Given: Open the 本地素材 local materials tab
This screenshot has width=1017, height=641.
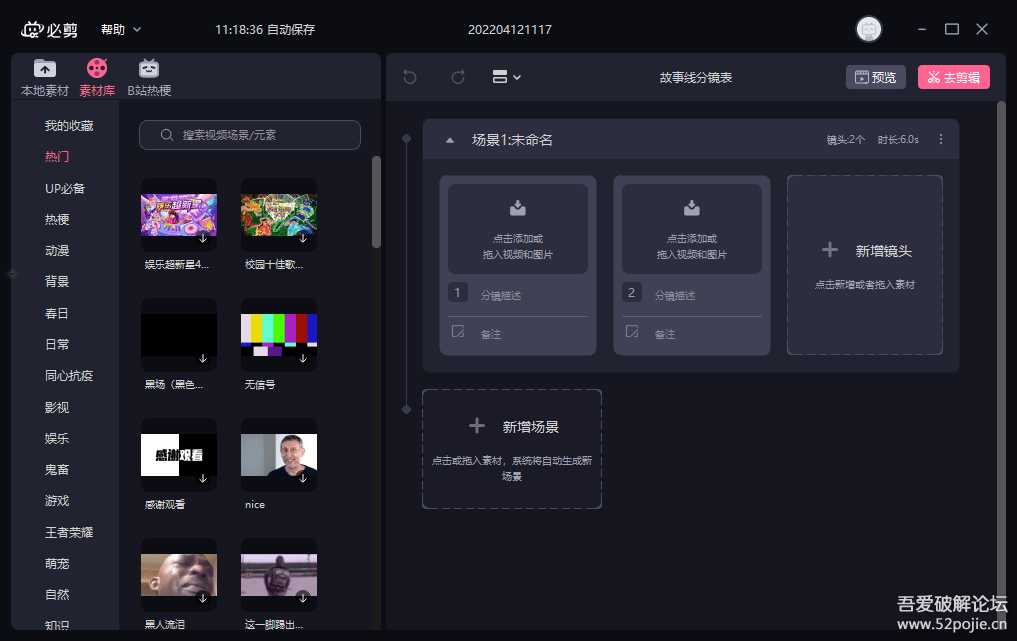Looking at the screenshot, I should click(45, 77).
